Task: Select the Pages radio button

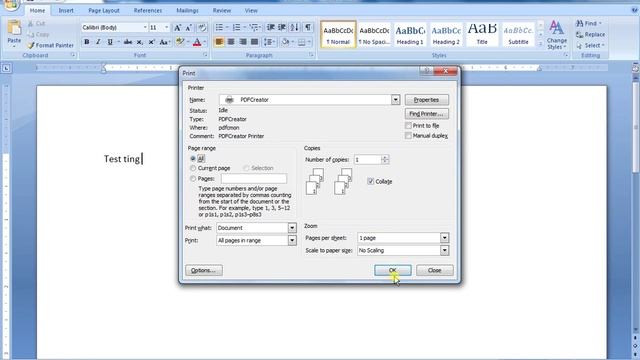Action: click(193, 179)
